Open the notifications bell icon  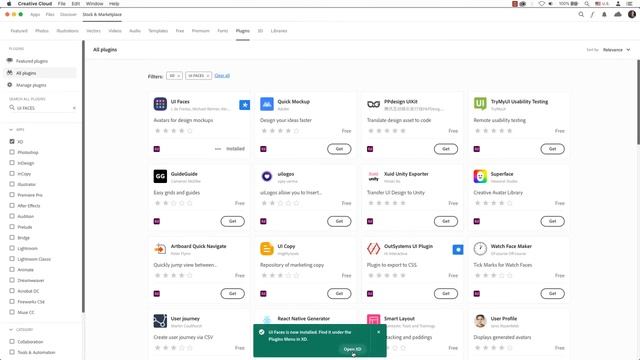point(604,15)
